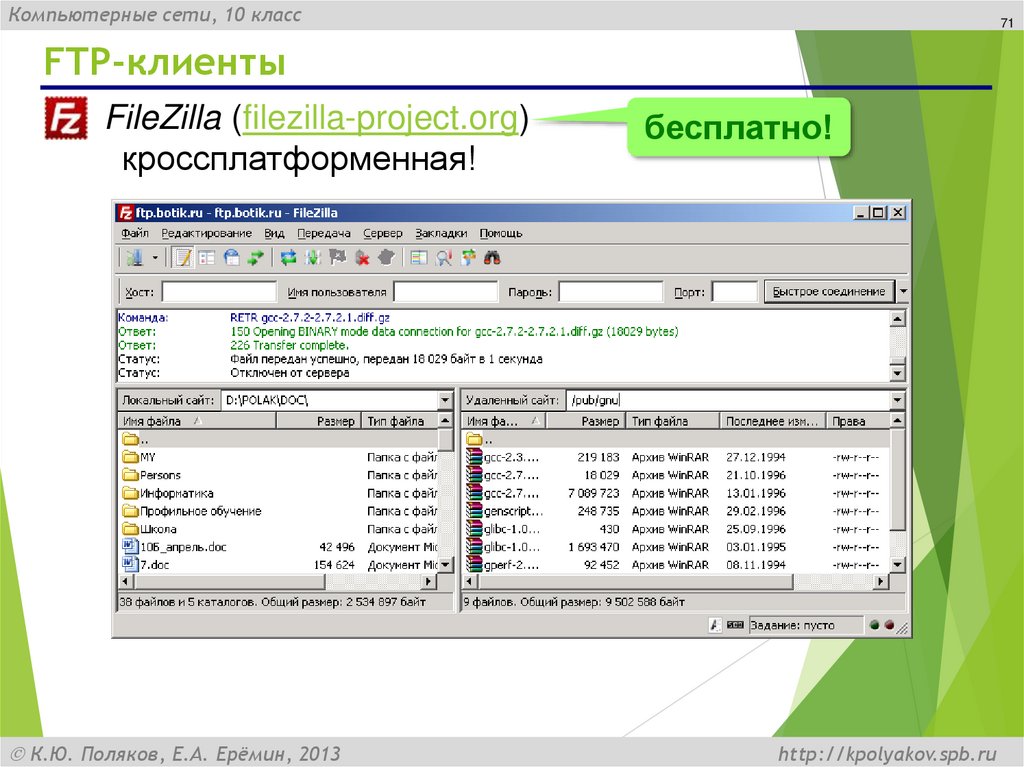Select the Информатика folder icon
The image size is (1024, 767).
[x=130, y=493]
